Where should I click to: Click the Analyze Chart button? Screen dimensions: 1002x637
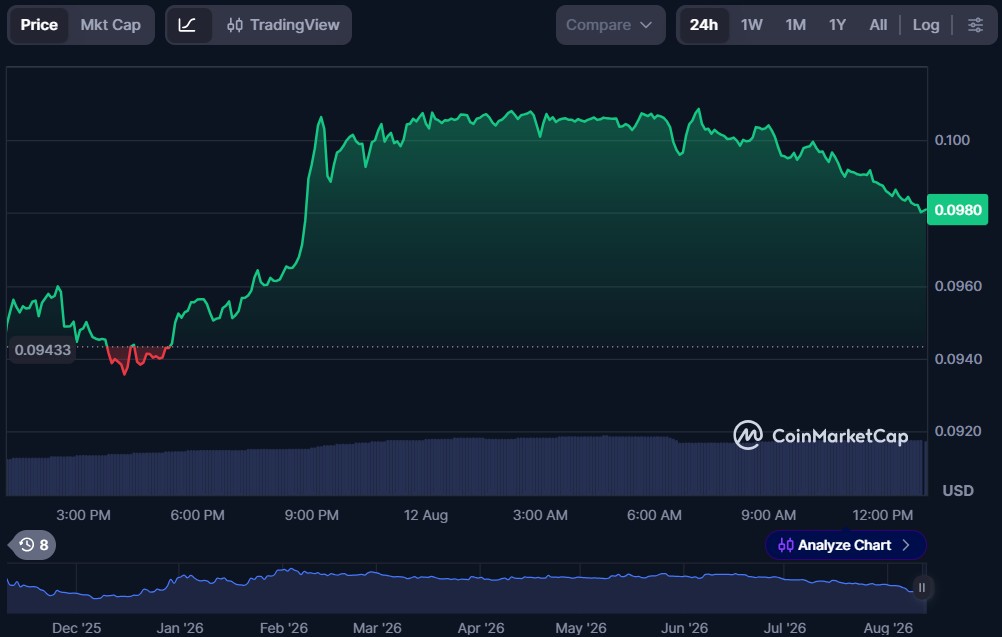[845, 545]
